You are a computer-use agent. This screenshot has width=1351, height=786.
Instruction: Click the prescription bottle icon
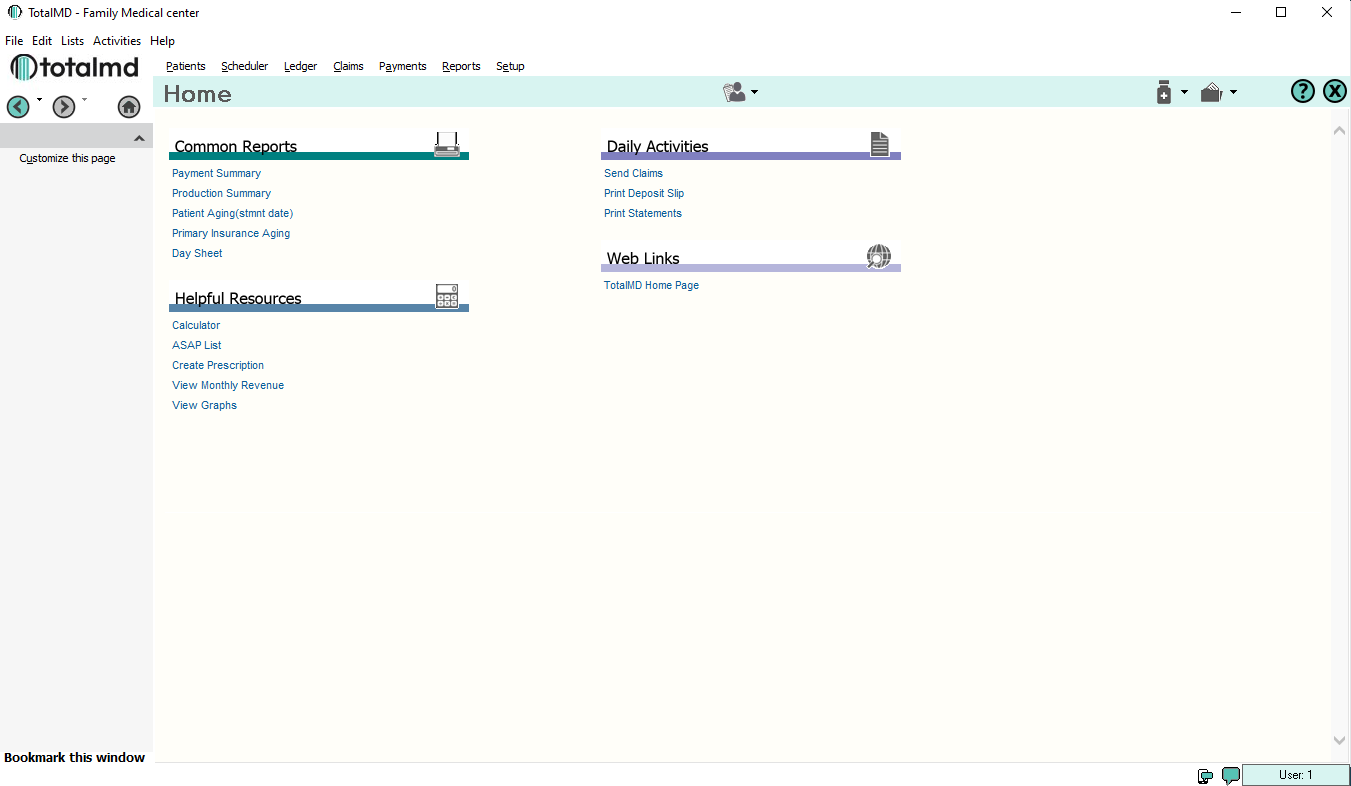(x=1164, y=92)
